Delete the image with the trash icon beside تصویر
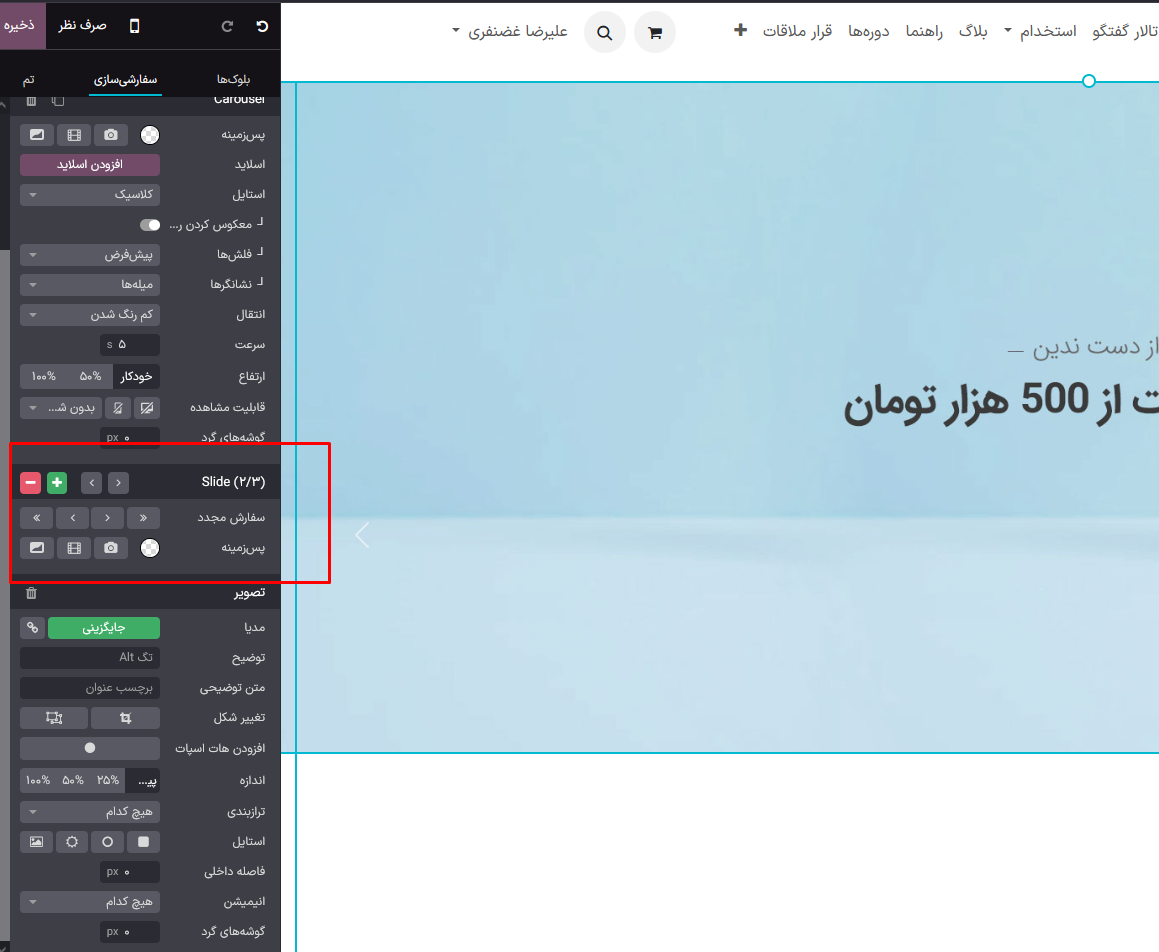Viewport: 1159px width, 952px height. (x=31, y=593)
